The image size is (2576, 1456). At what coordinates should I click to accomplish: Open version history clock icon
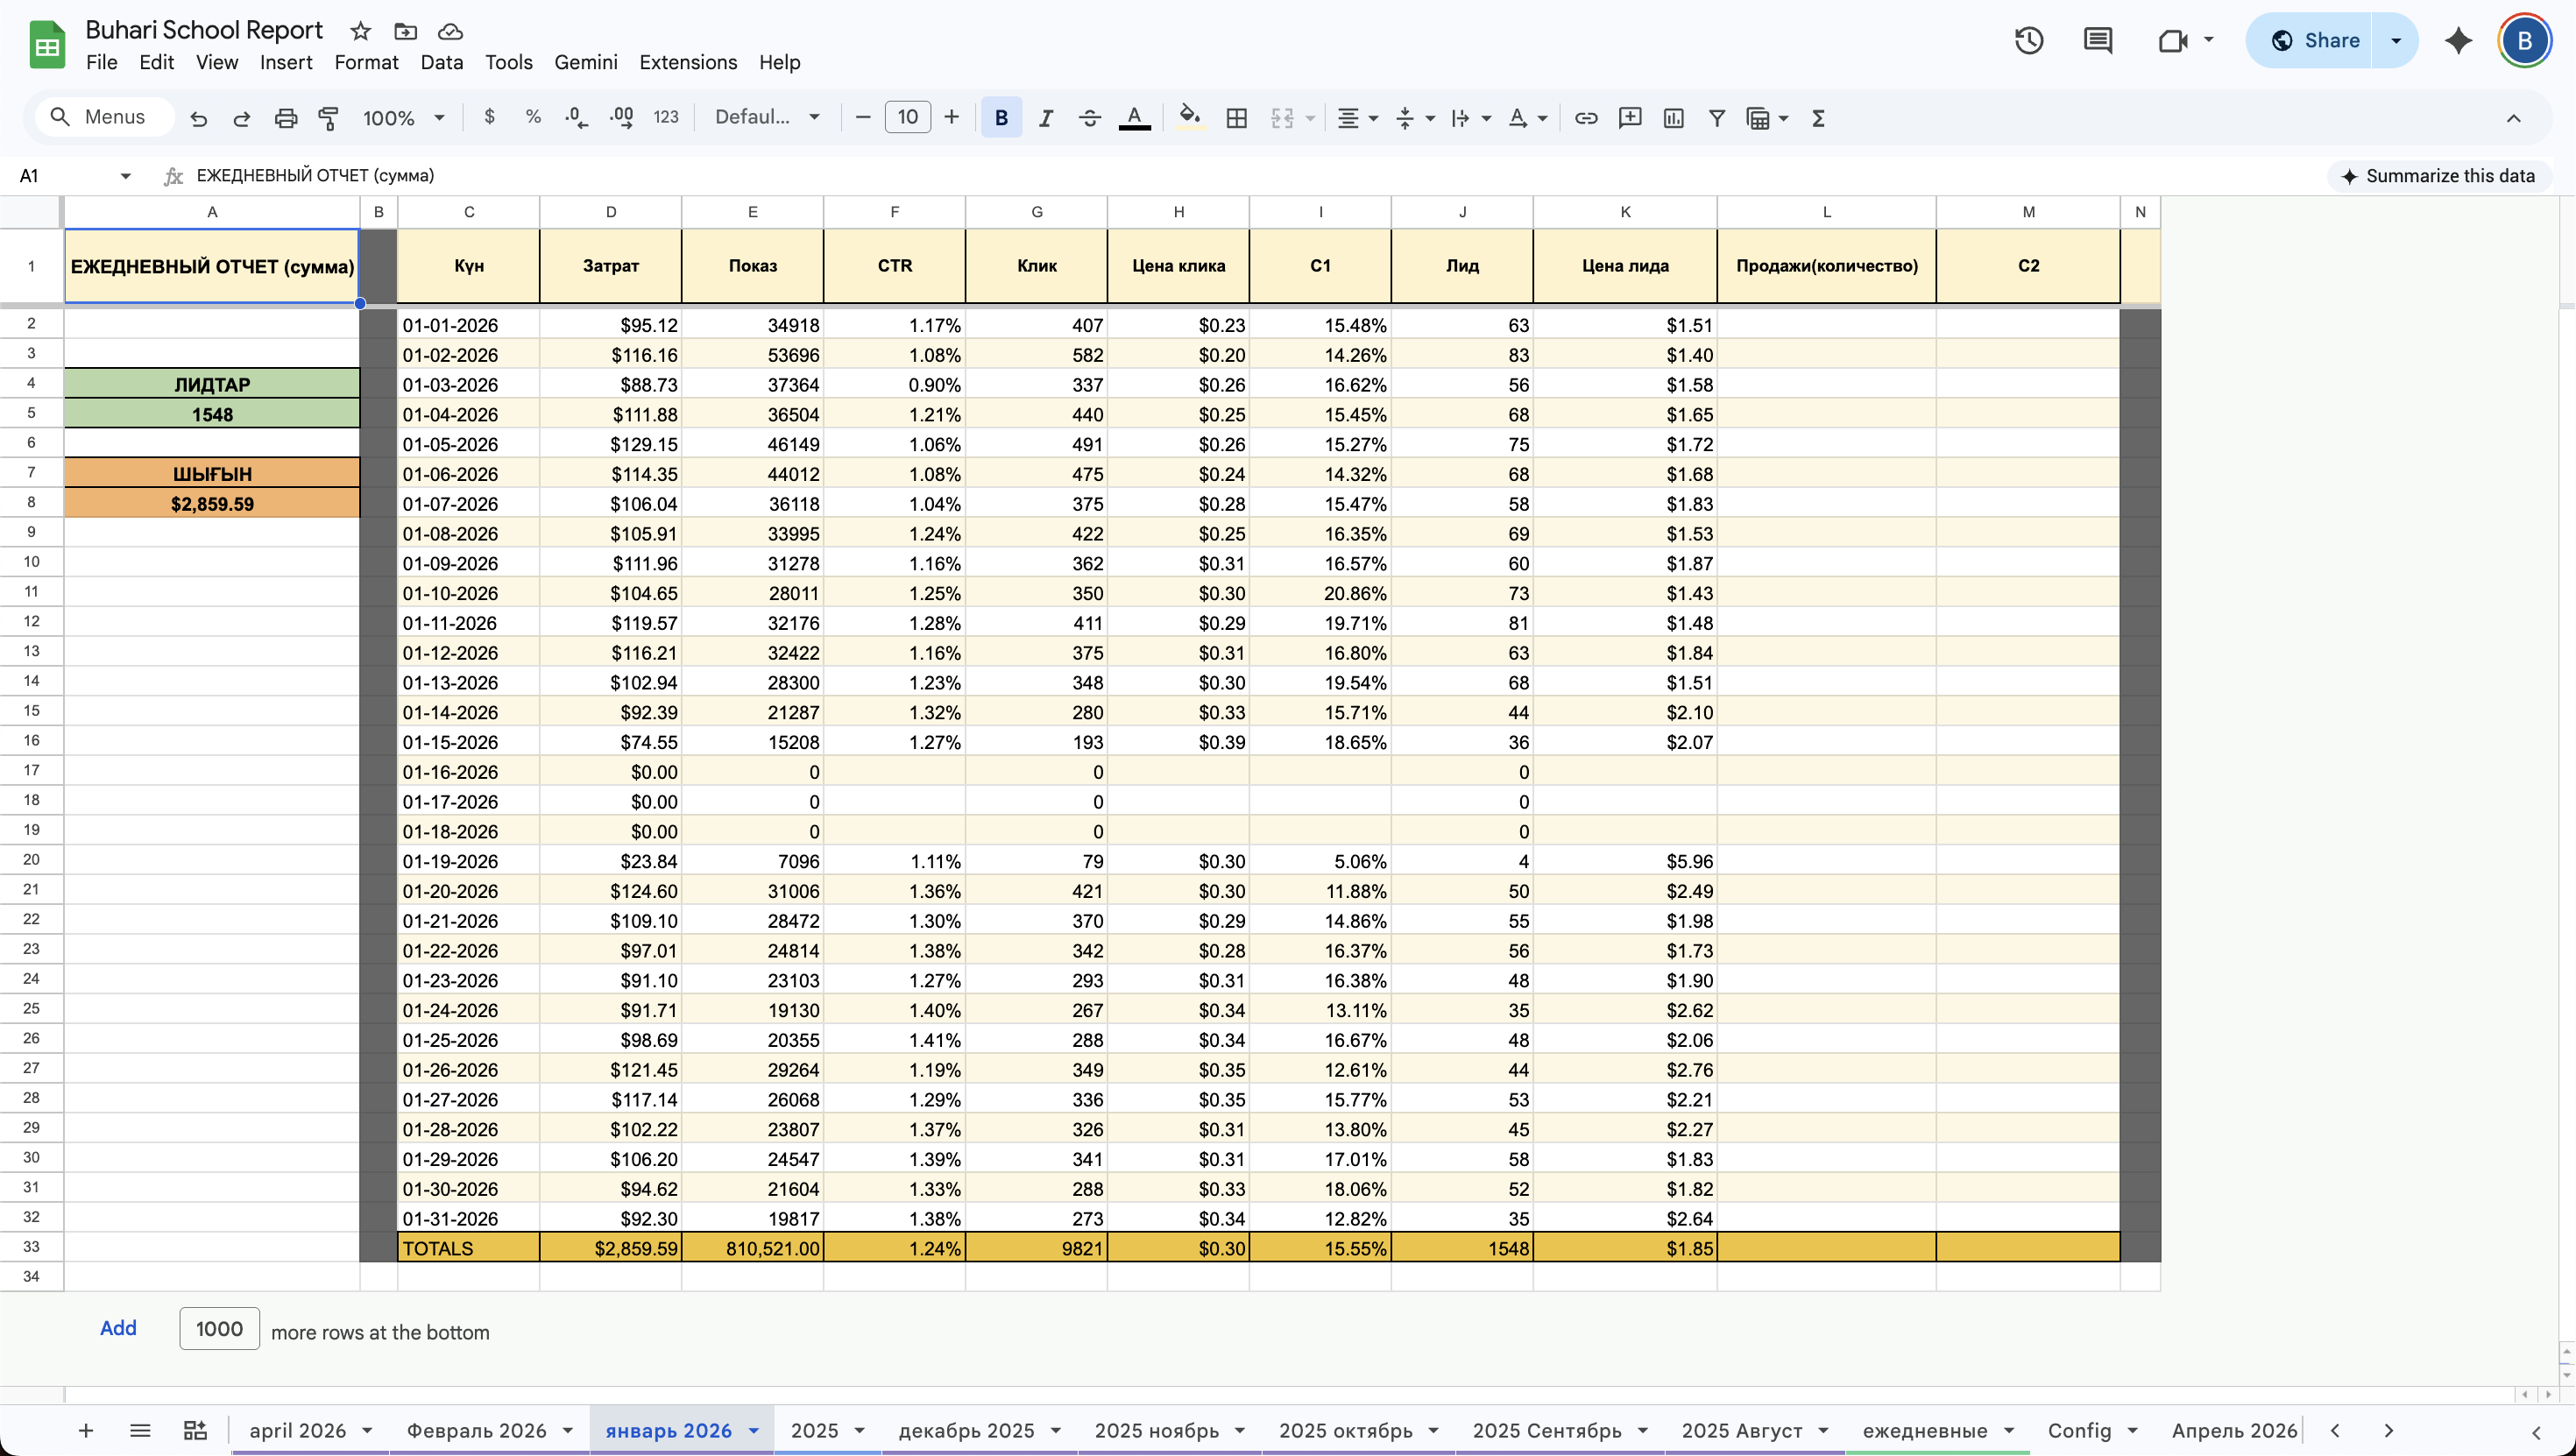click(2029, 41)
